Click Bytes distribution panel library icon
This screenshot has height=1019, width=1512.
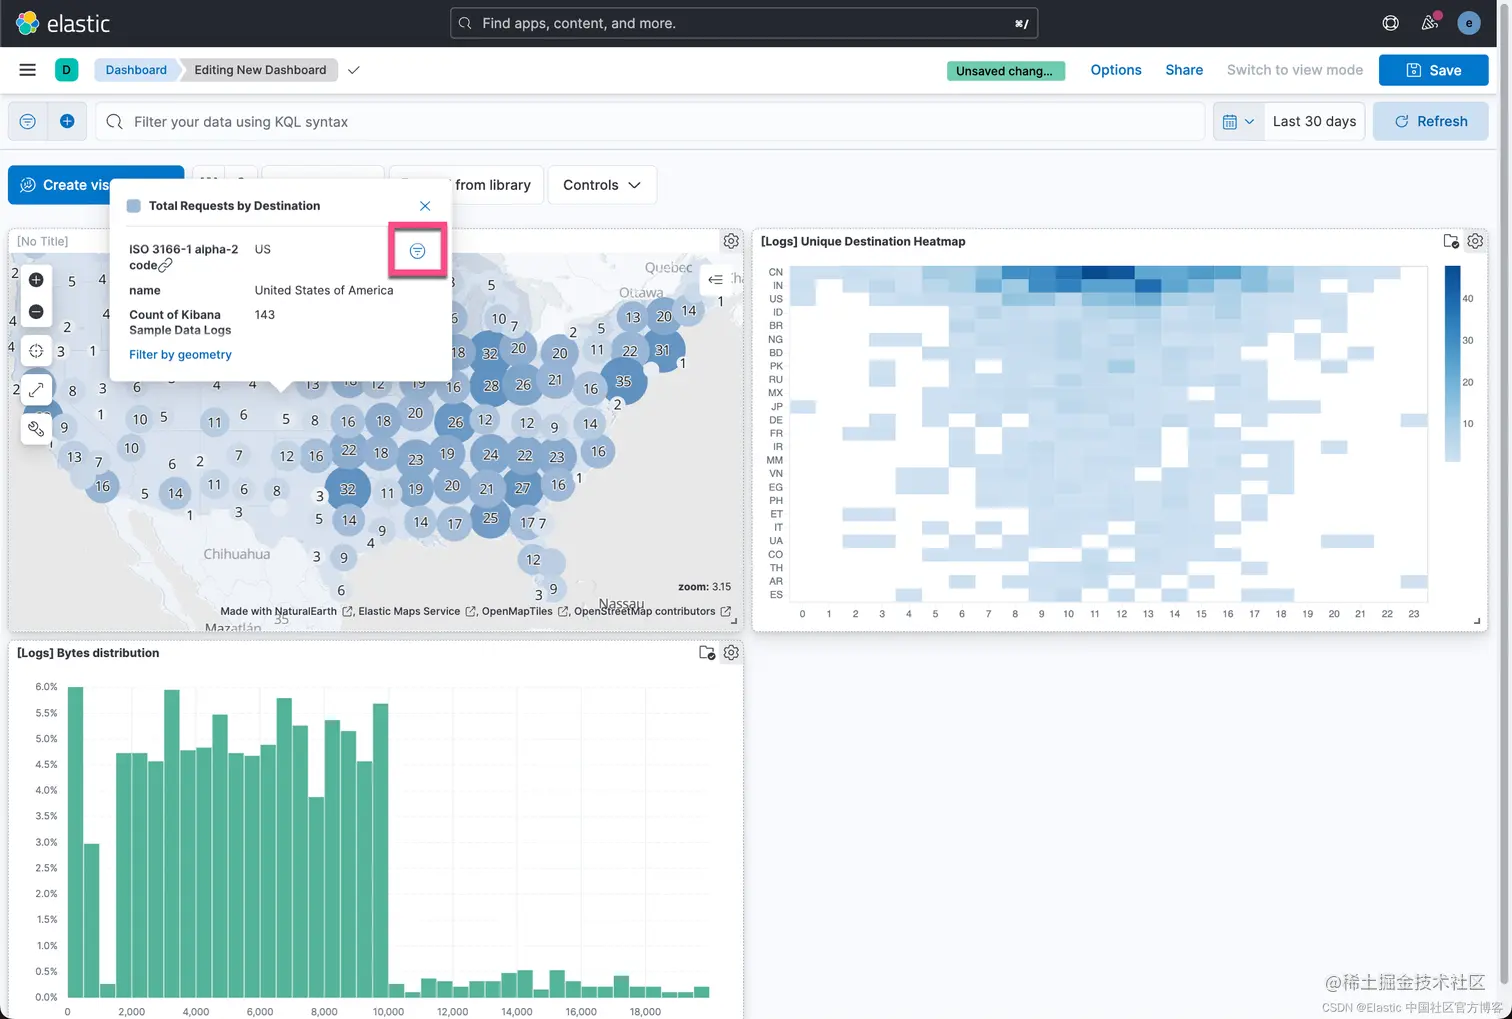click(707, 653)
